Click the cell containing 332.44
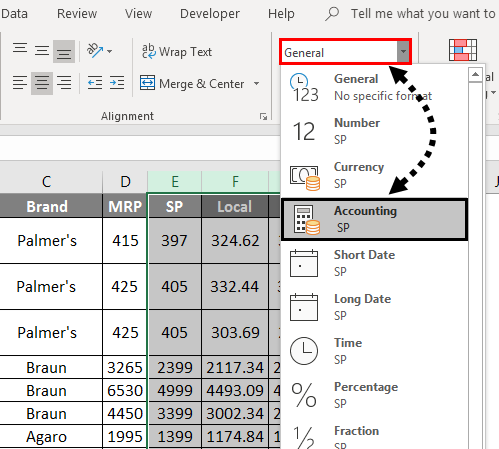Viewport: 499px width, 449px height. tap(235, 287)
